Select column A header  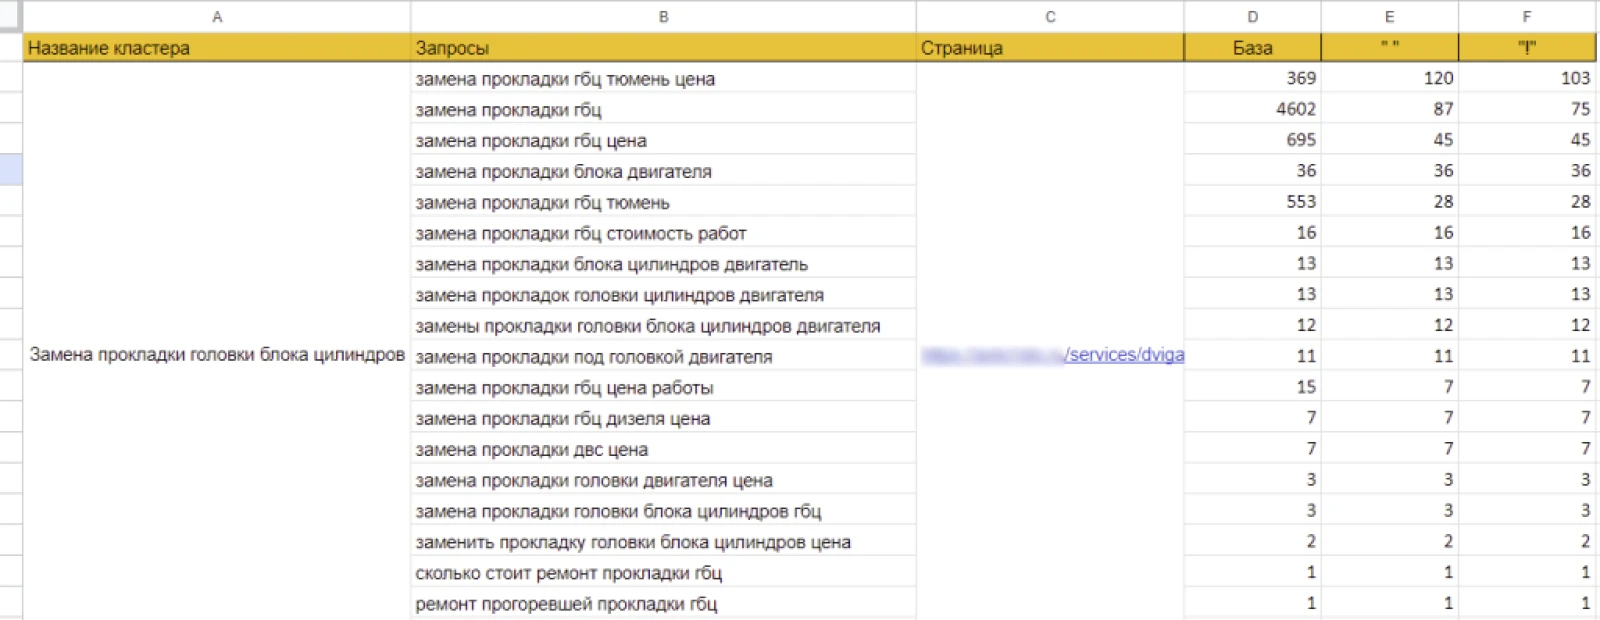click(217, 16)
